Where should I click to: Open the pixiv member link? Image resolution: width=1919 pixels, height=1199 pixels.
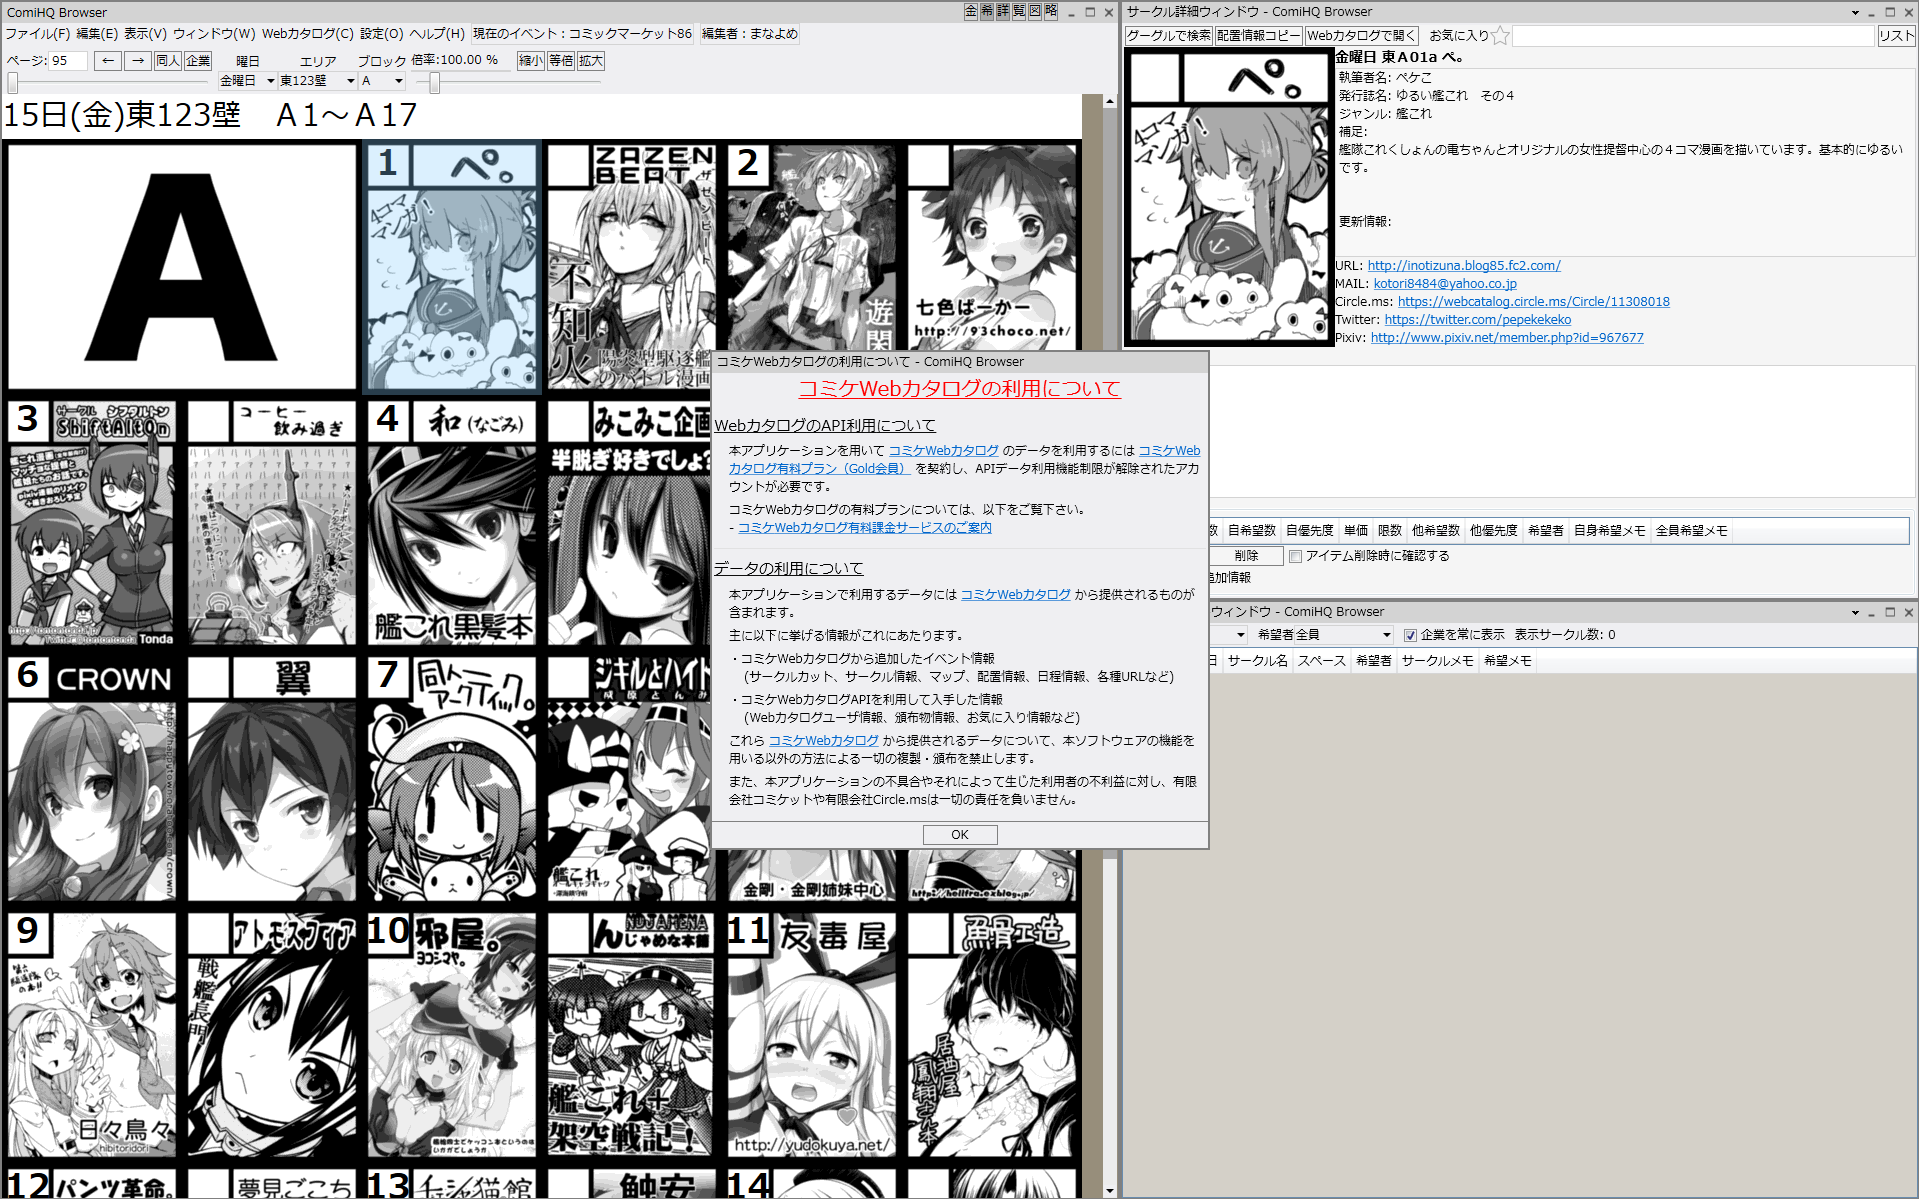[x=1507, y=338]
